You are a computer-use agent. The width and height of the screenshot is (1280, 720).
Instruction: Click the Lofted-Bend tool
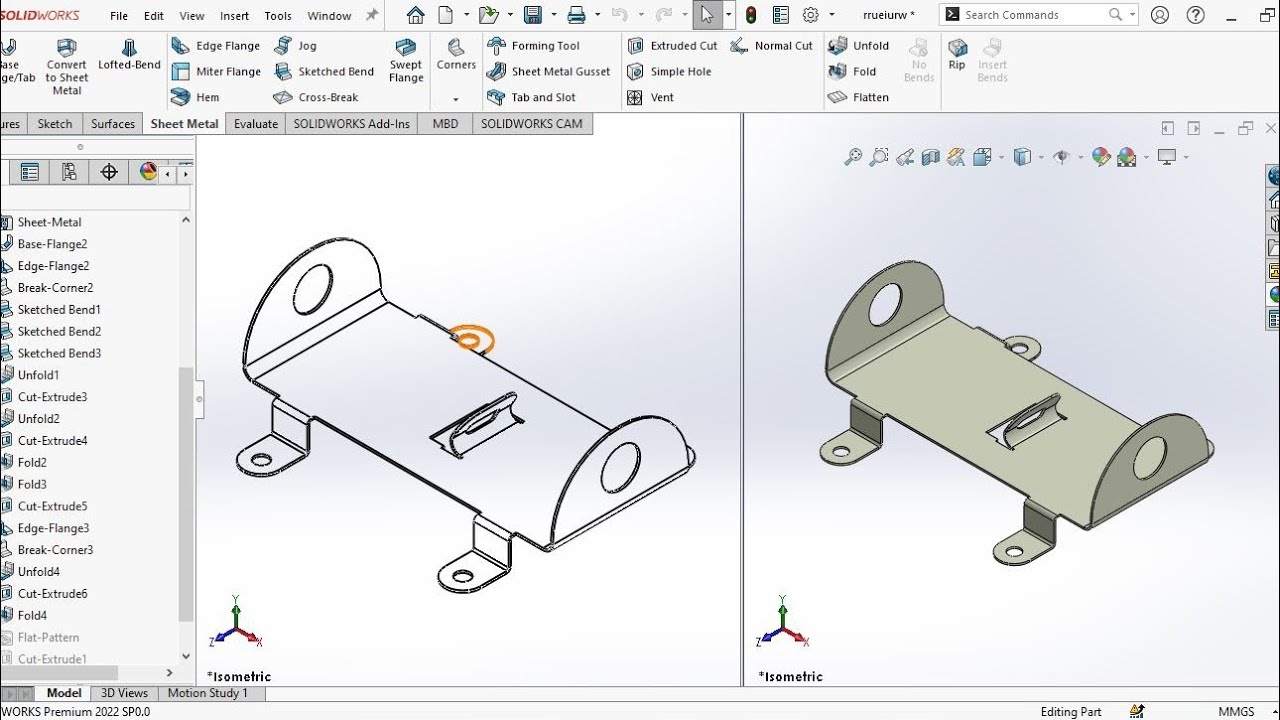pos(129,55)
